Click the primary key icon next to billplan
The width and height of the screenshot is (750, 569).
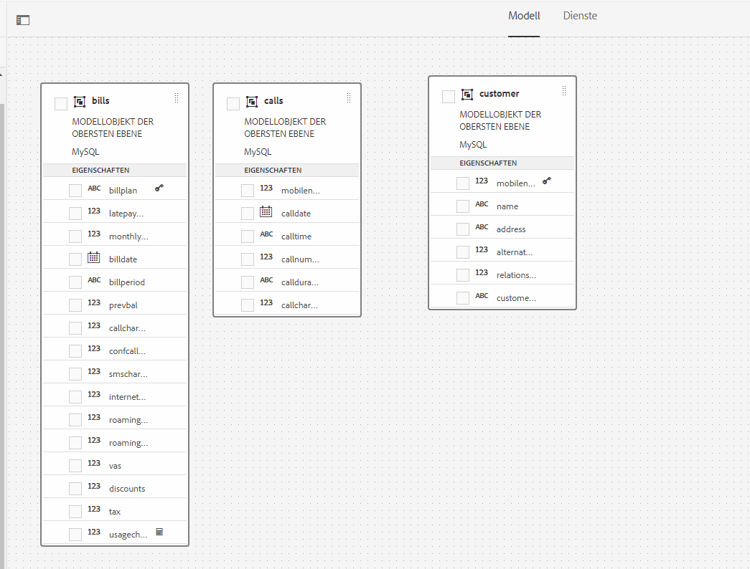(159, 188)
